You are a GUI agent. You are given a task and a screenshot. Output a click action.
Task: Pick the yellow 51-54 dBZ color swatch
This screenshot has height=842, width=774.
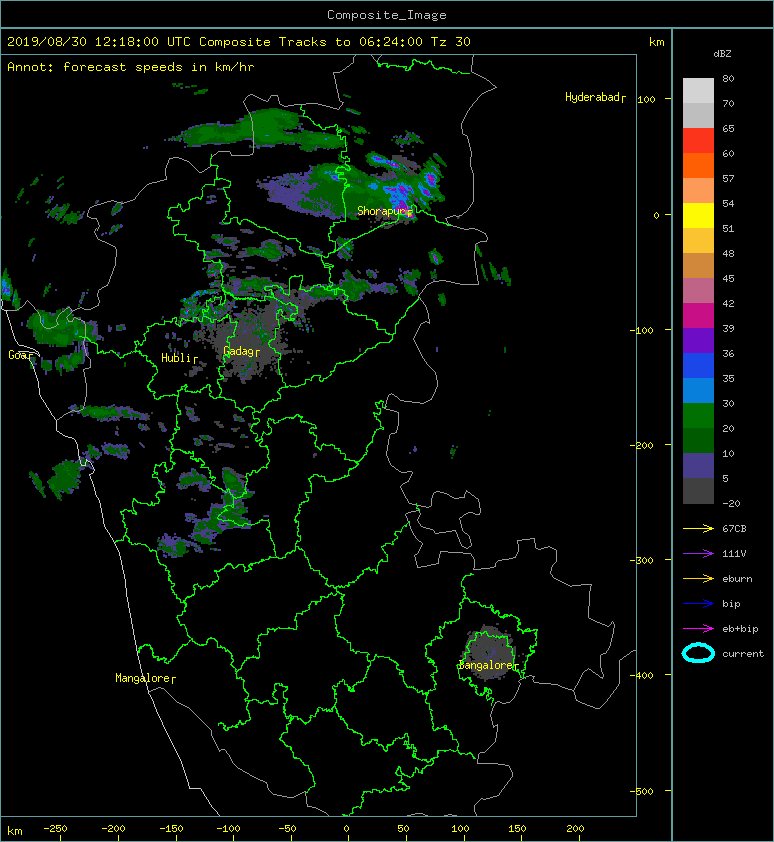coord(698,216)
